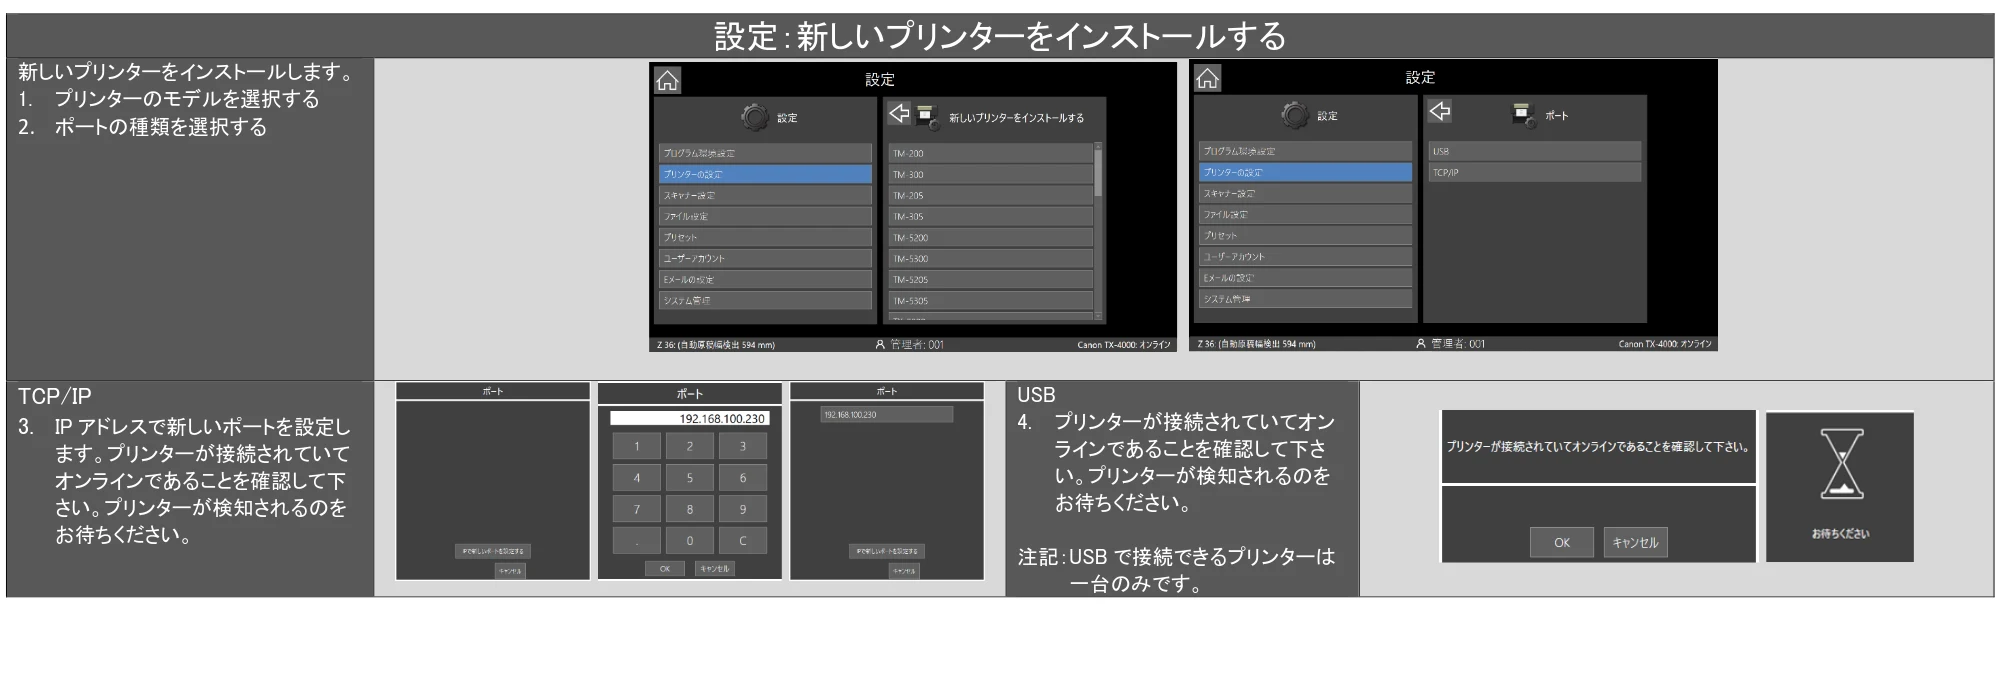Click キャンセル in the empty port dialog
The height and width of the screenshot is (677, 2000).
509,571
